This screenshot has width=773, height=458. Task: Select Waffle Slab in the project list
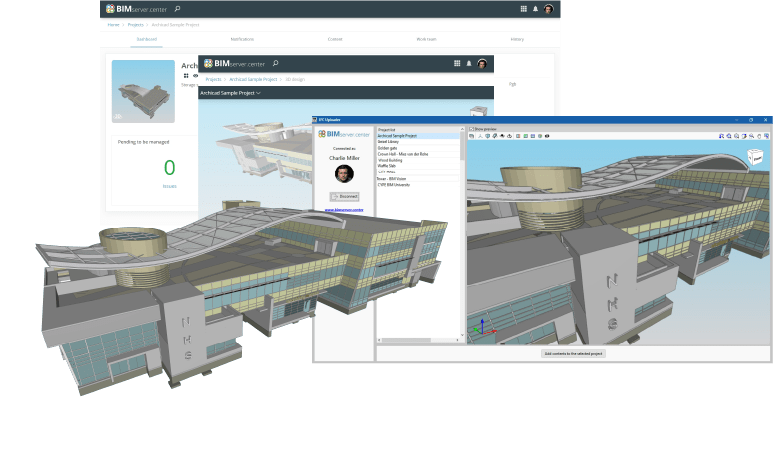click(418, 166)
